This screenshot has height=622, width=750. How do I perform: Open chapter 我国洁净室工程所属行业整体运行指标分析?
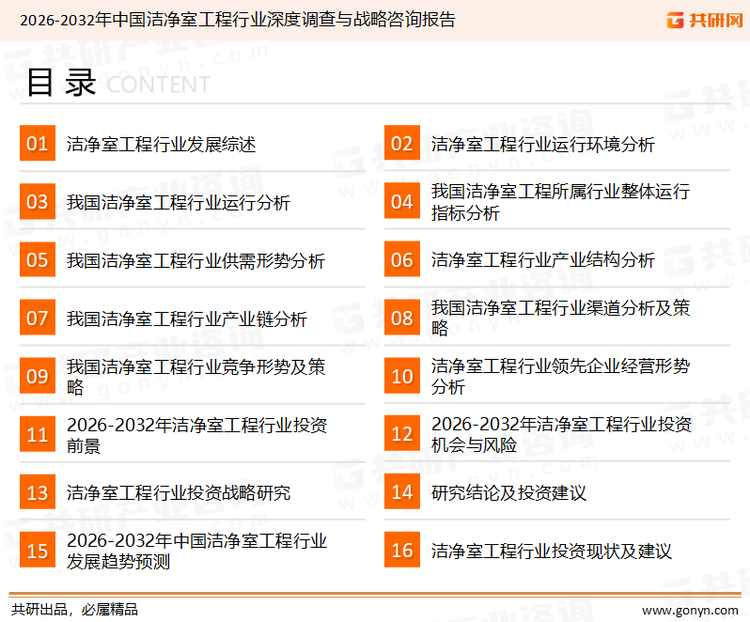coord(561,202)
